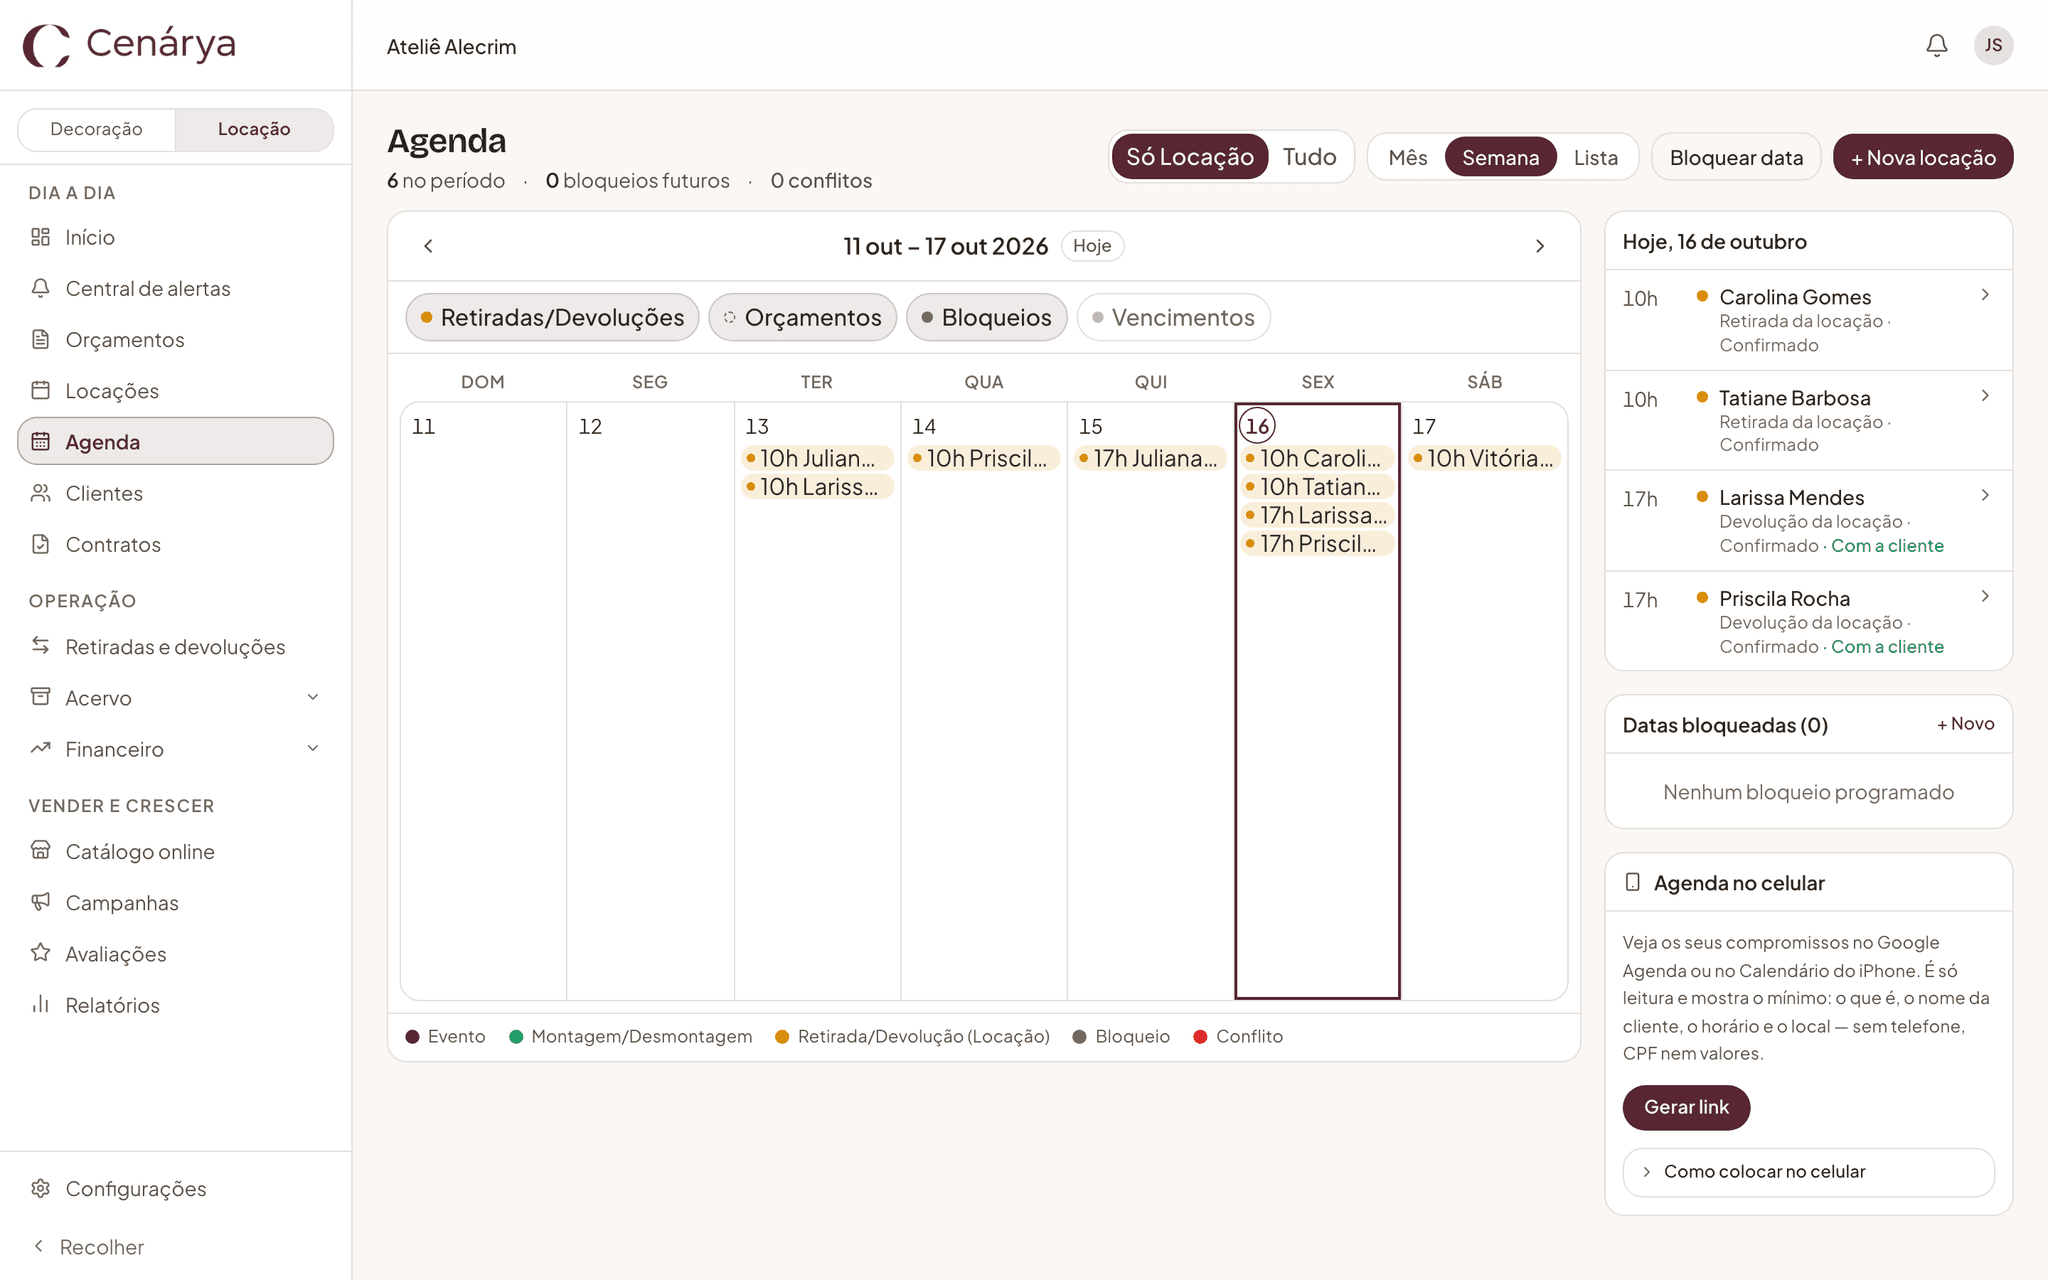Go to the previous week arrow

(x=428, y=246)
